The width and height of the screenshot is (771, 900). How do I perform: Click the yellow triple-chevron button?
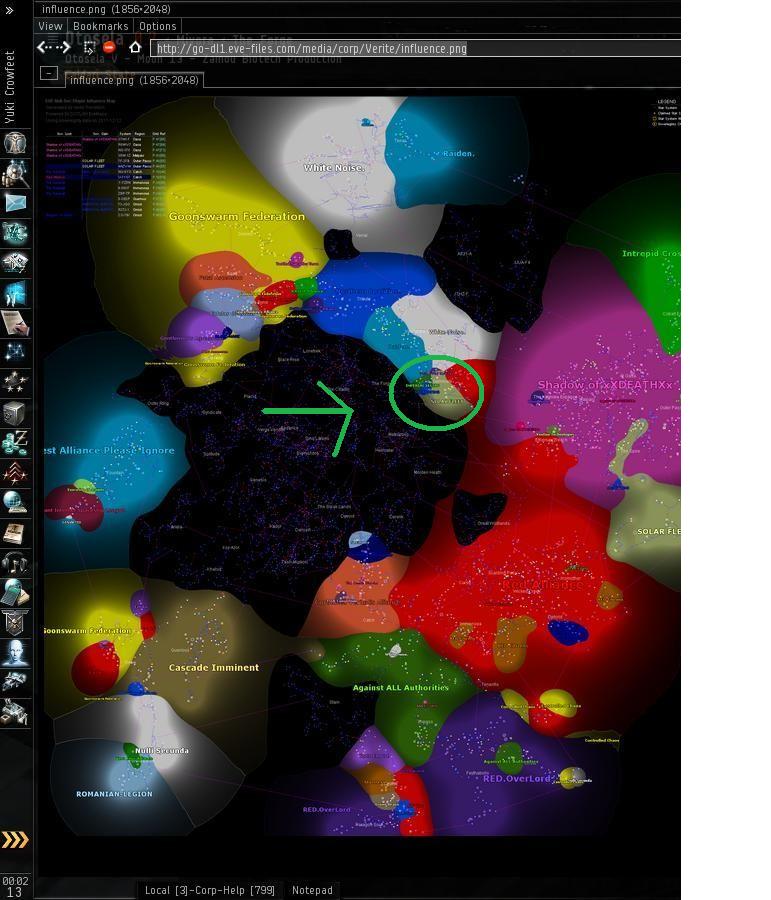coord(15,840)
